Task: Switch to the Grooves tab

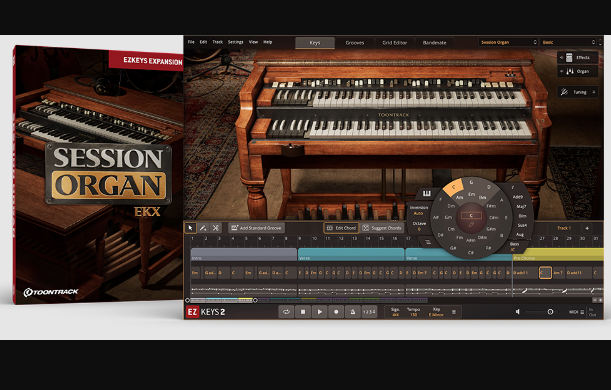Action: point(355,43)
